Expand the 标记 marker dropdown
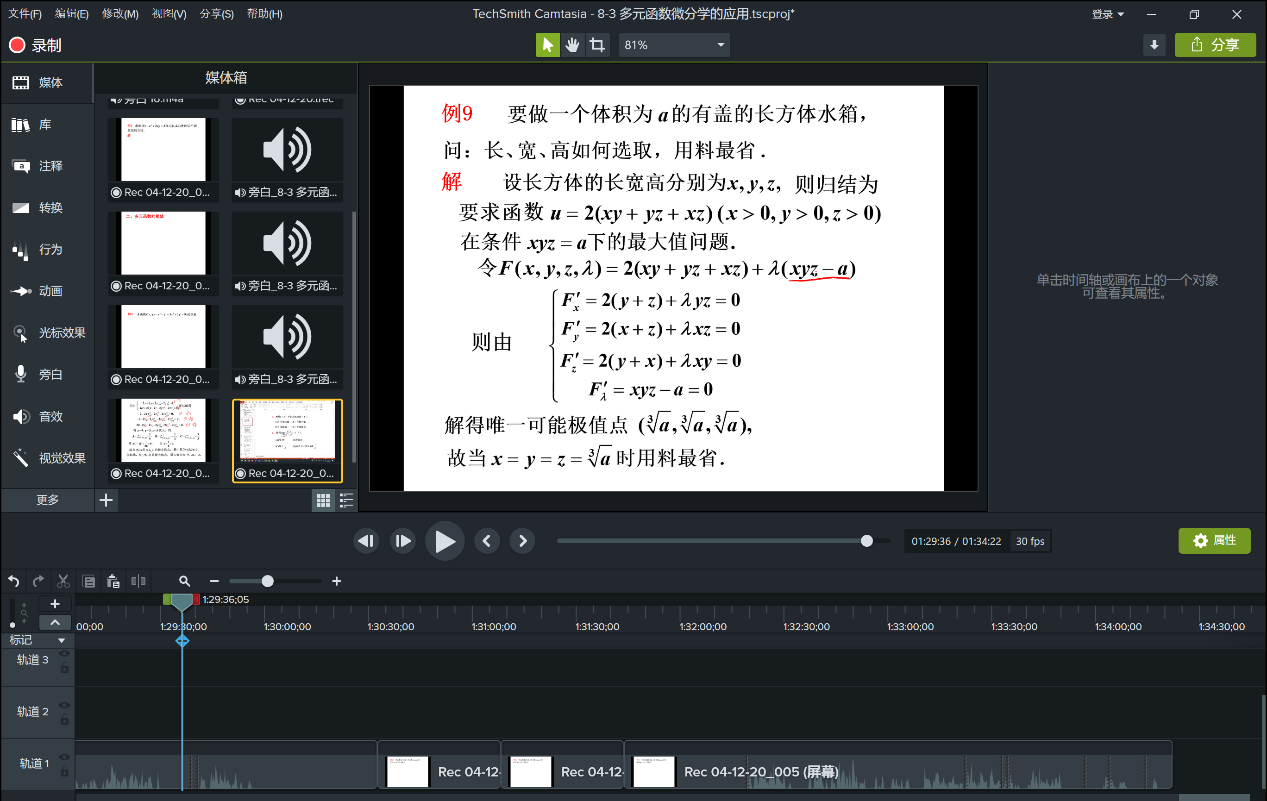The width and height of the screenshot is (1267, 801). (x=61, y=640)
